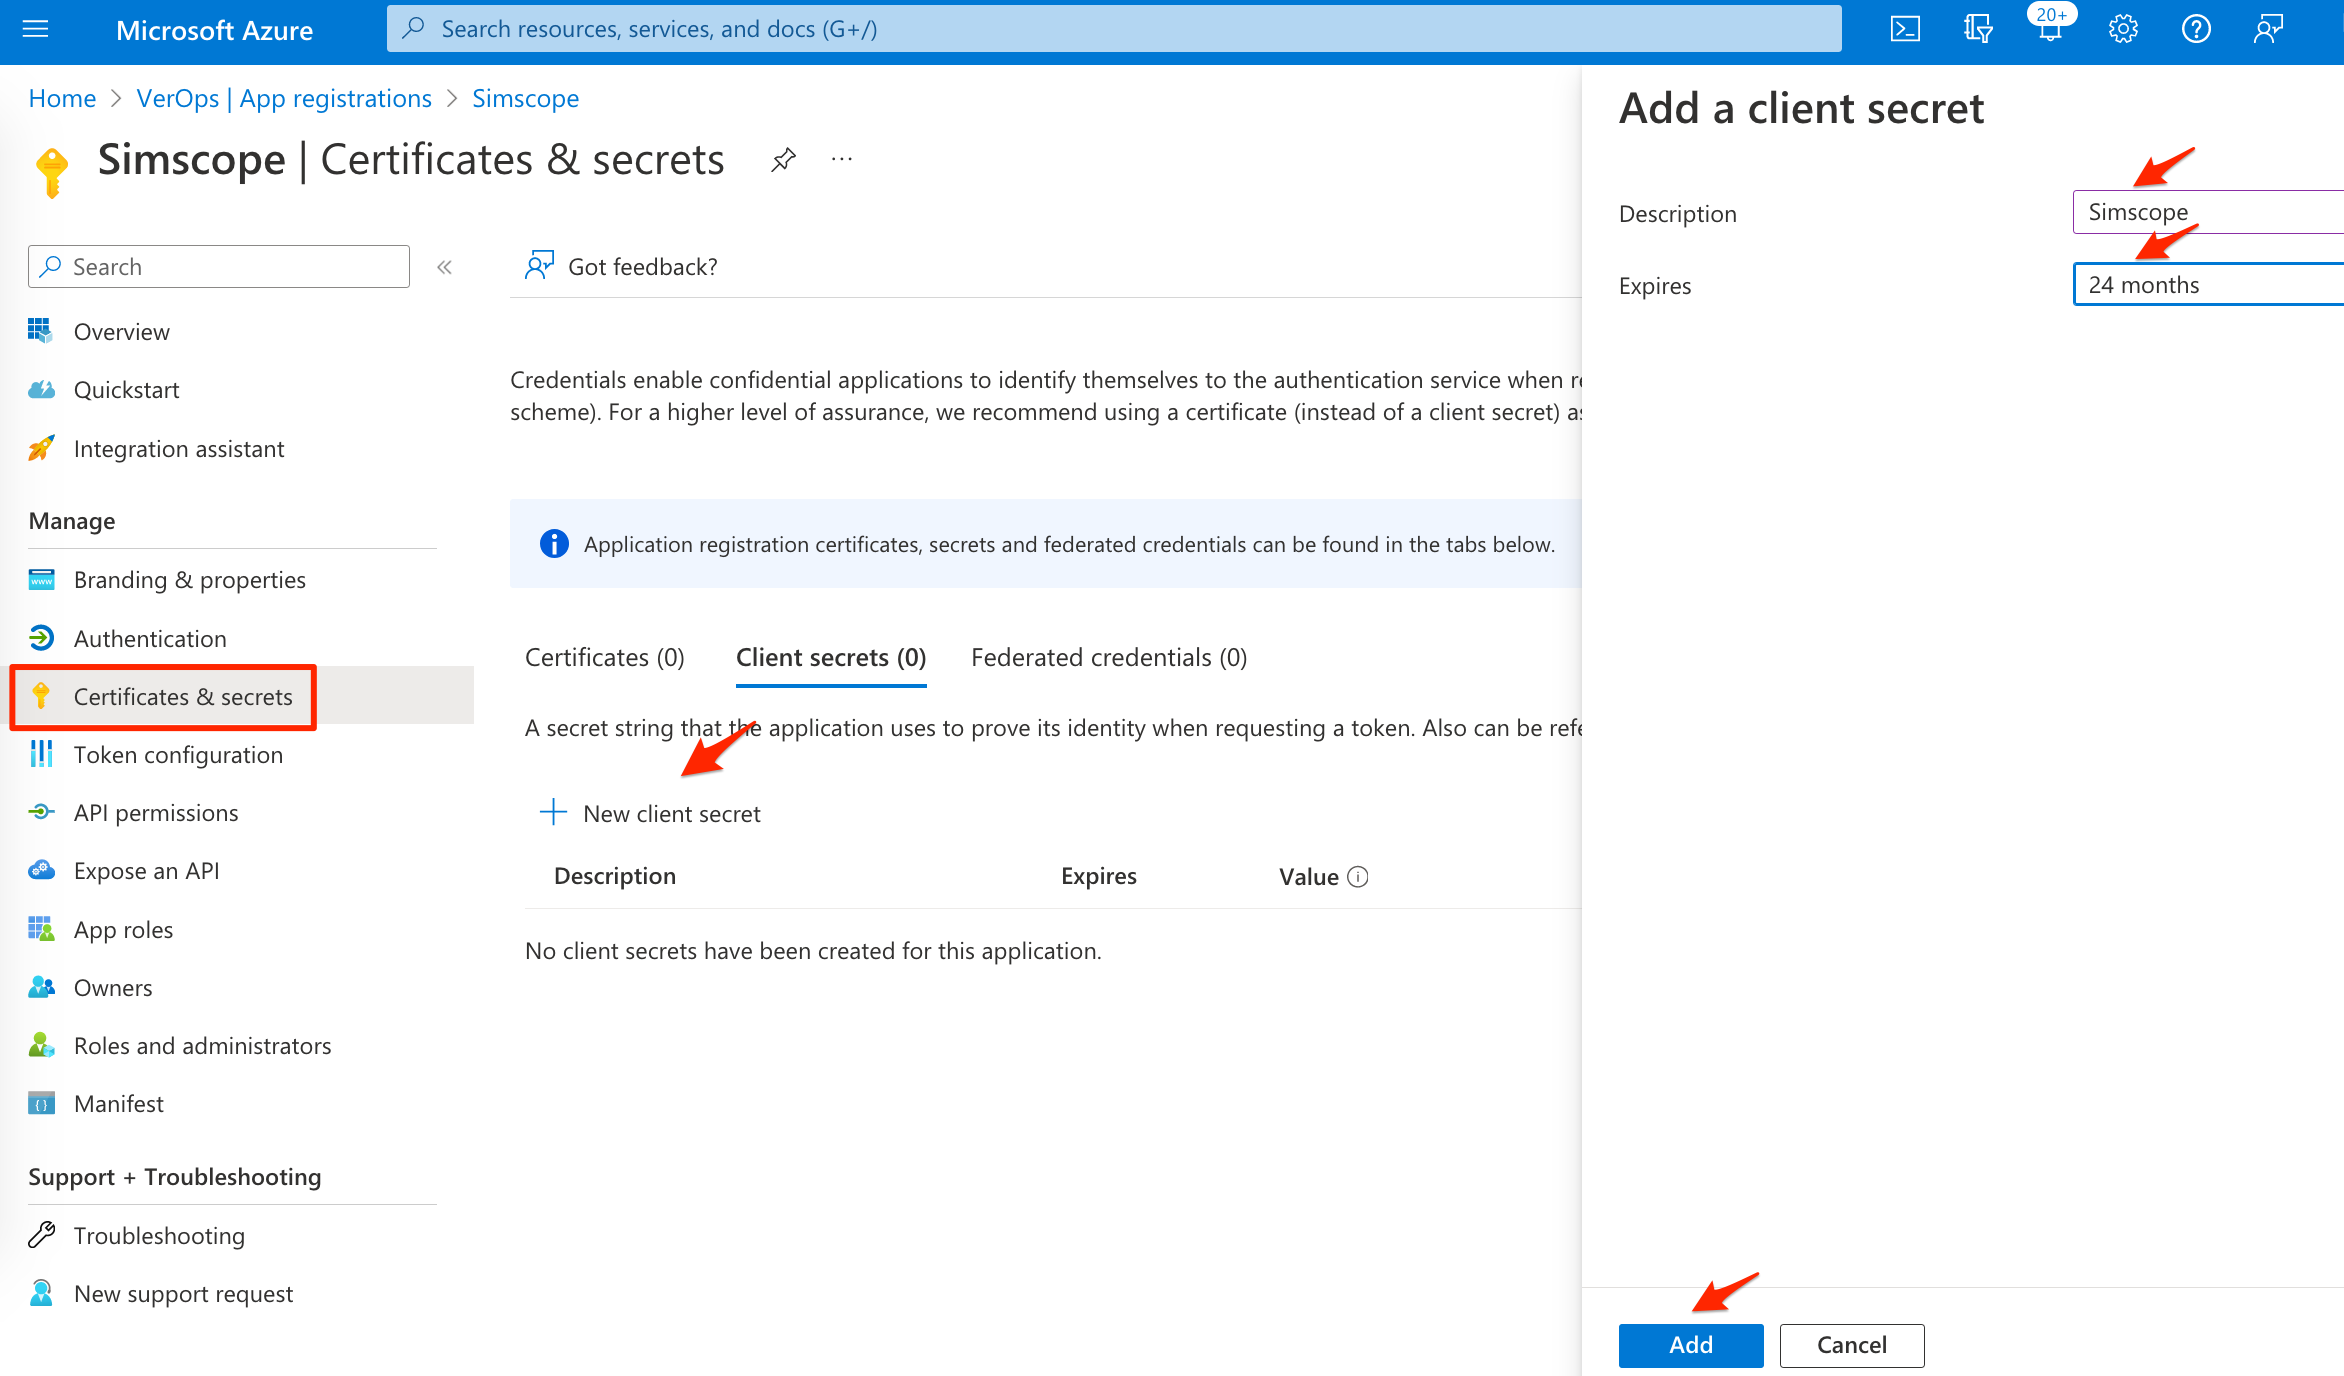
Task: Expand the Federated credentials tab
Action: click(x=1109, y=657)
